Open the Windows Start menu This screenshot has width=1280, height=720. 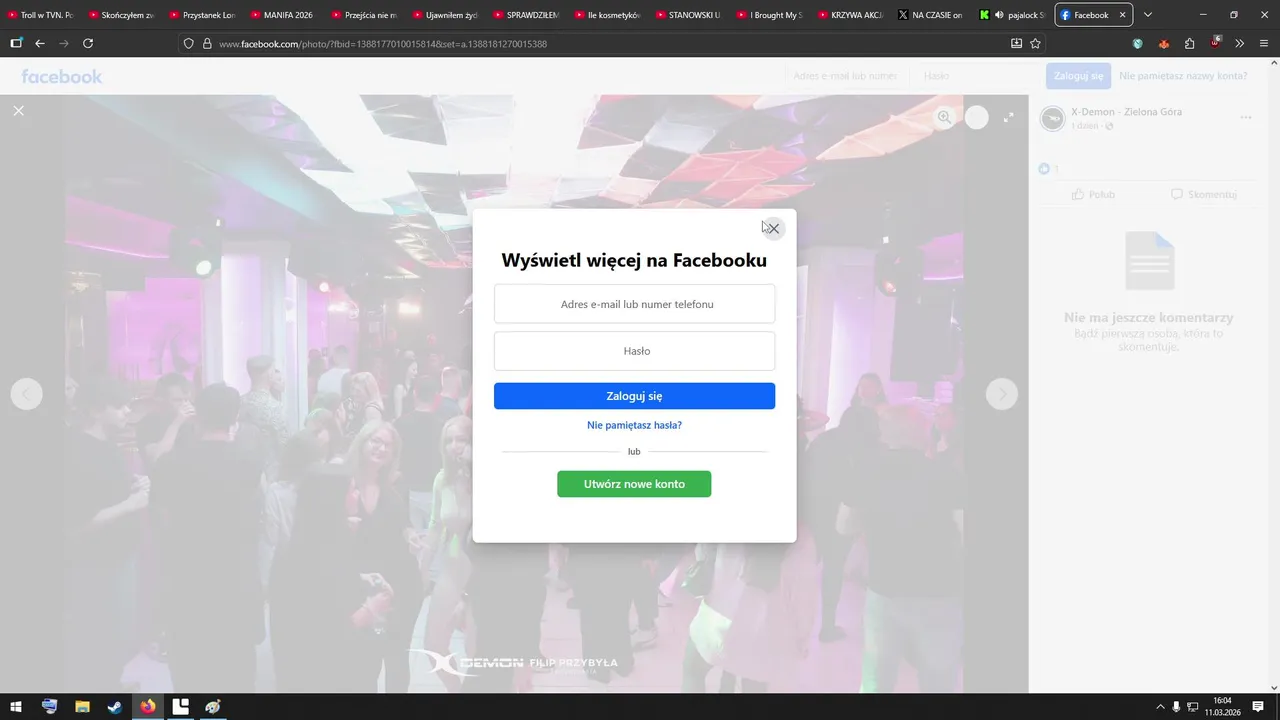(x=16, y=707)
